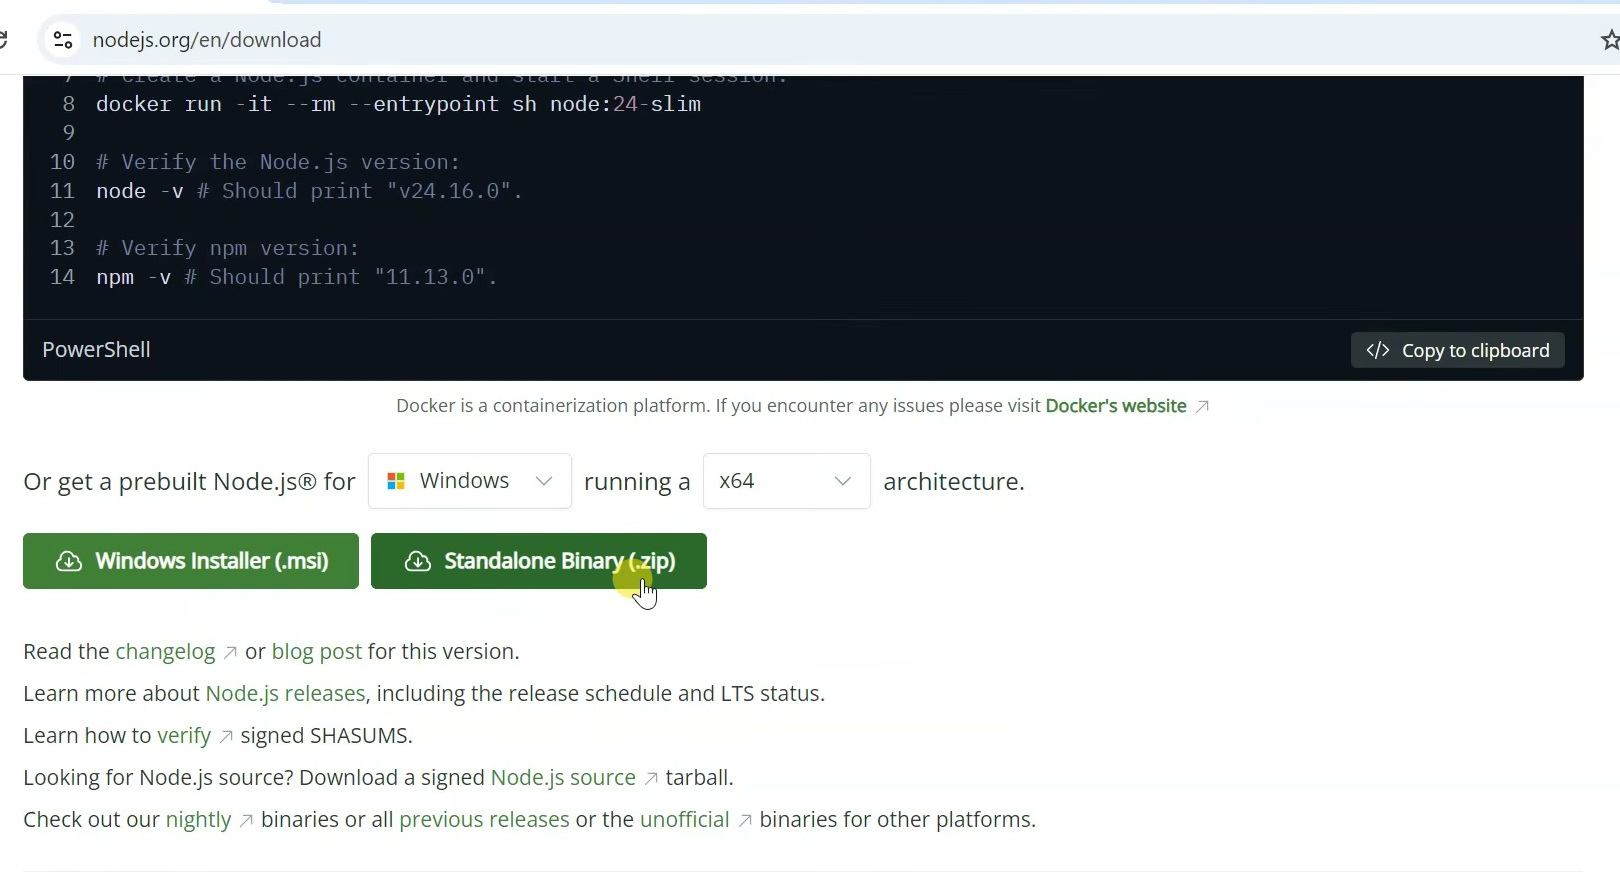The height and width of the screenshot is (895, 1620).
Task: Download the Standalone Binary (.zip)
Action: coord(539,561)
